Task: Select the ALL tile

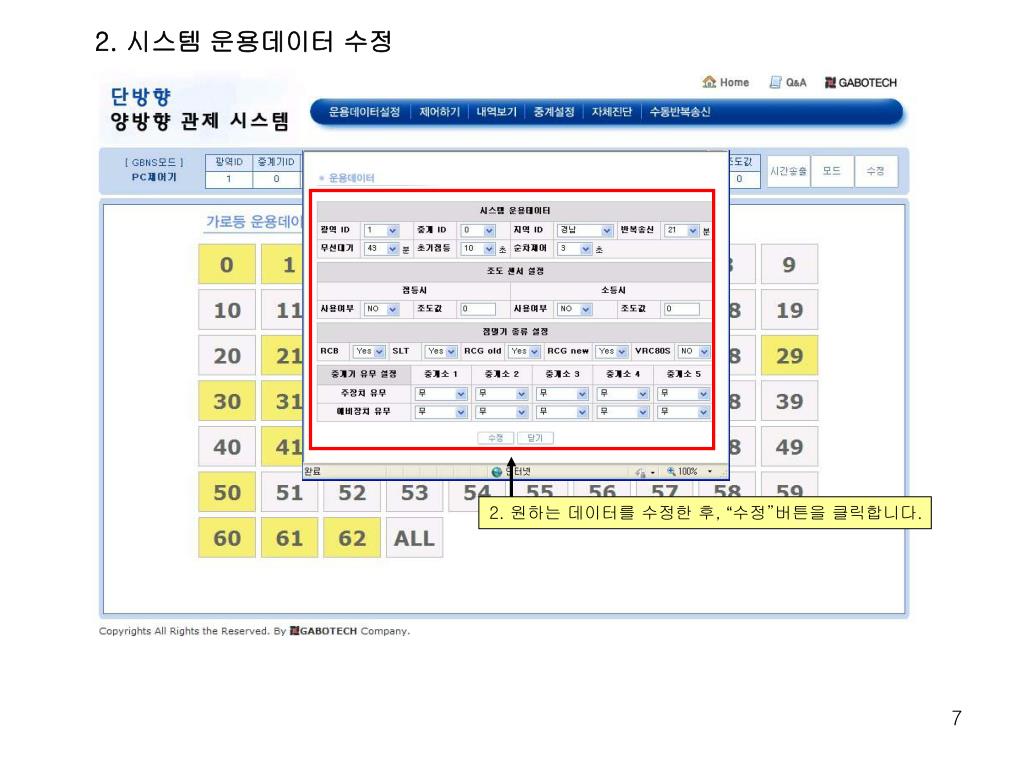Action: (x=415, y=538)
